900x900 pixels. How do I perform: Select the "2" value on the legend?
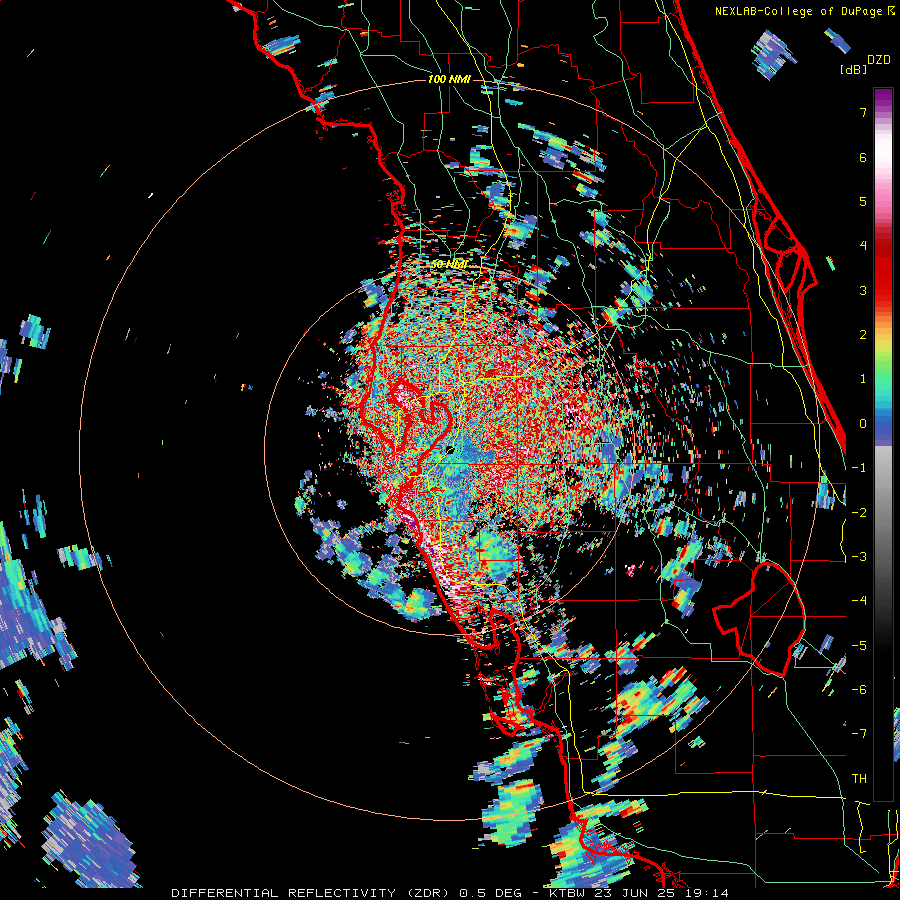coord(863,335)
